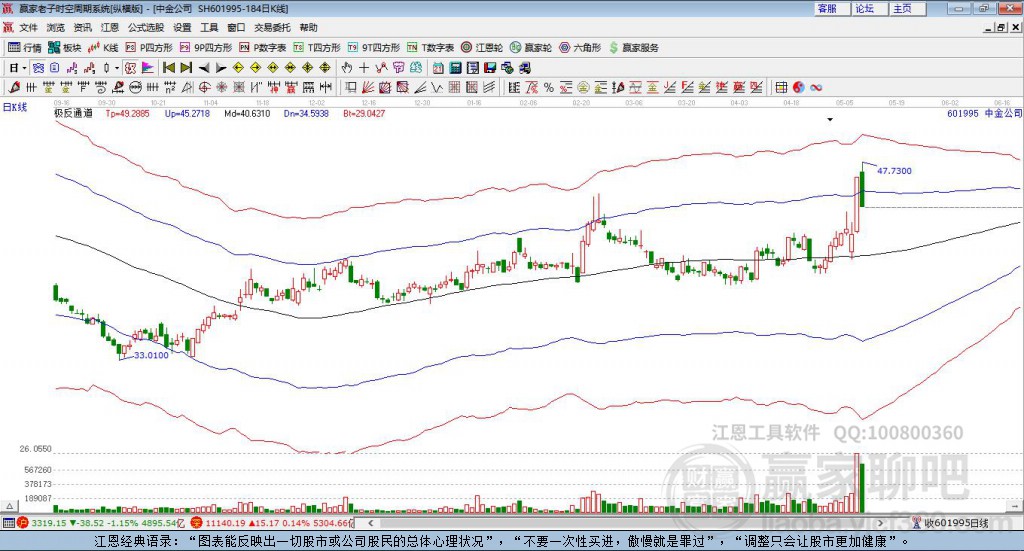This screenshot has width=1024, height=551.
Task: Click the zigzag wave line icon
Action: click(437, 87)
